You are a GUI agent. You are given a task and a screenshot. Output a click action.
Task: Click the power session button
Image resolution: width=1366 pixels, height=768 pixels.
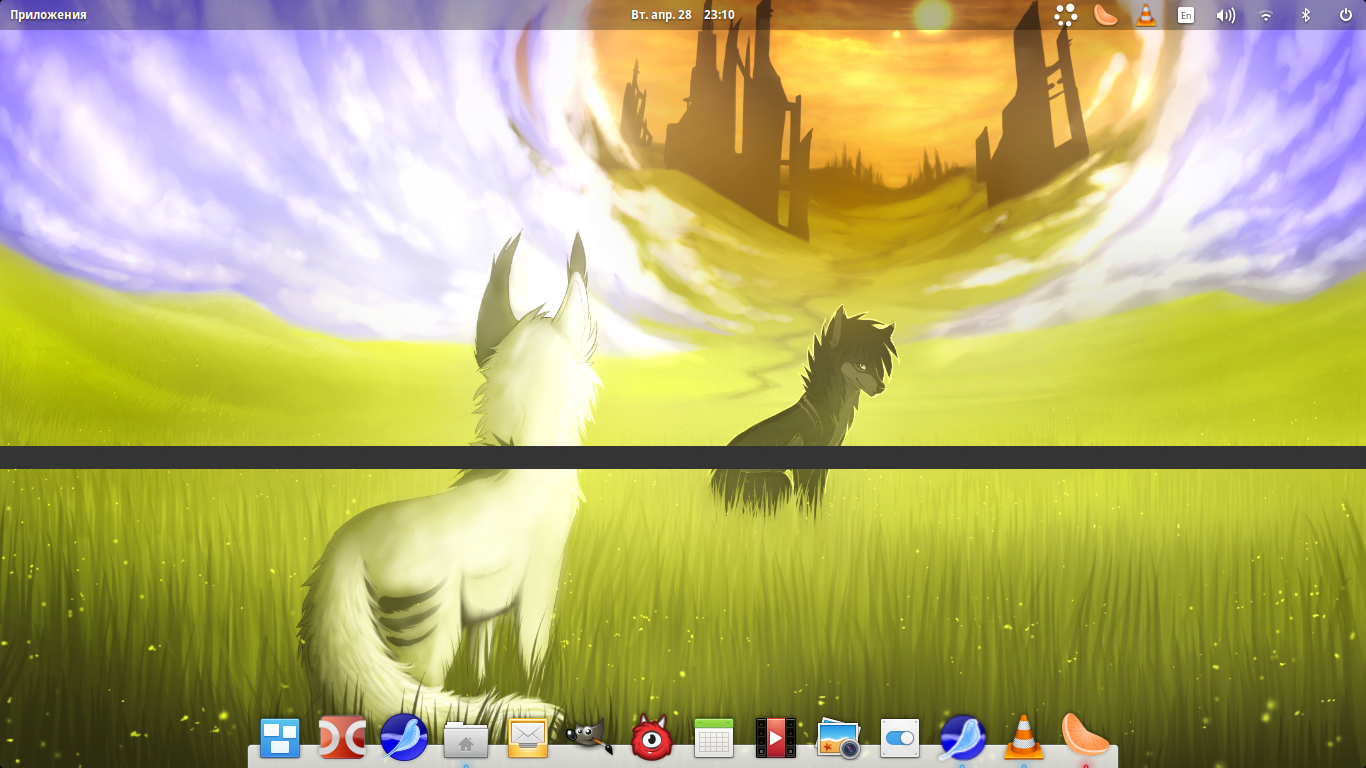point(1346,15)
